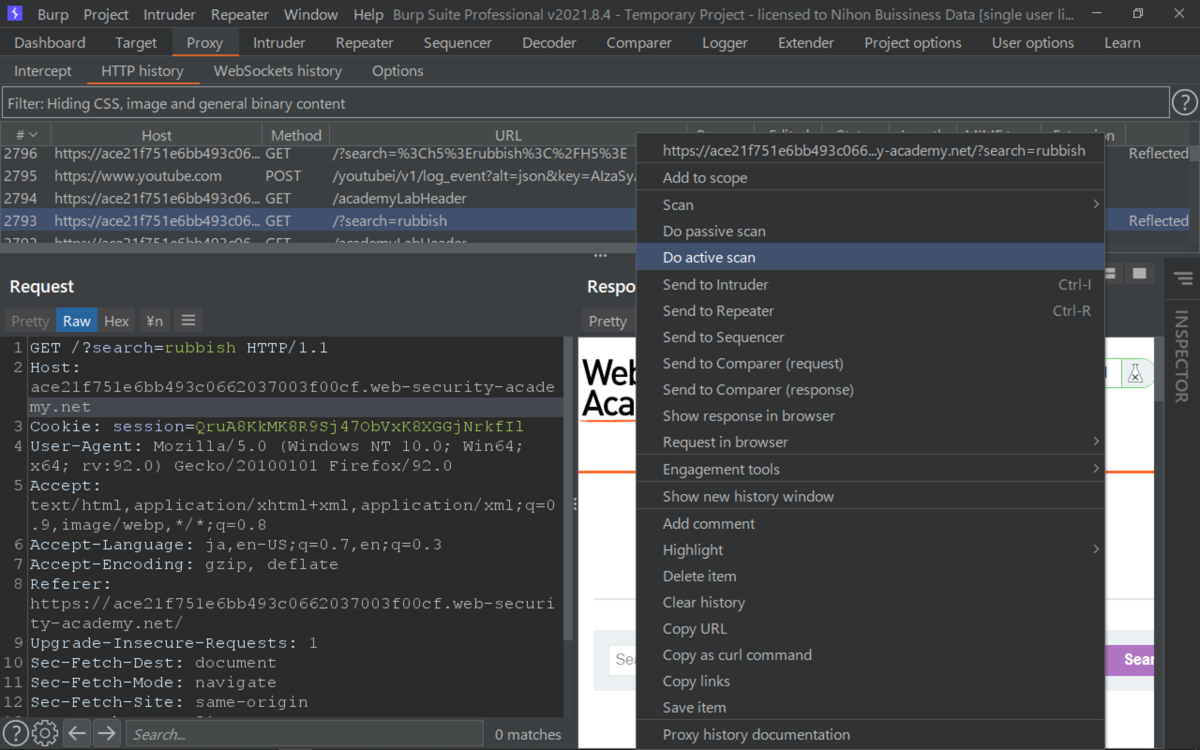Select Do active scan menu entry
1200x750 pixels.
click(870, 257)
